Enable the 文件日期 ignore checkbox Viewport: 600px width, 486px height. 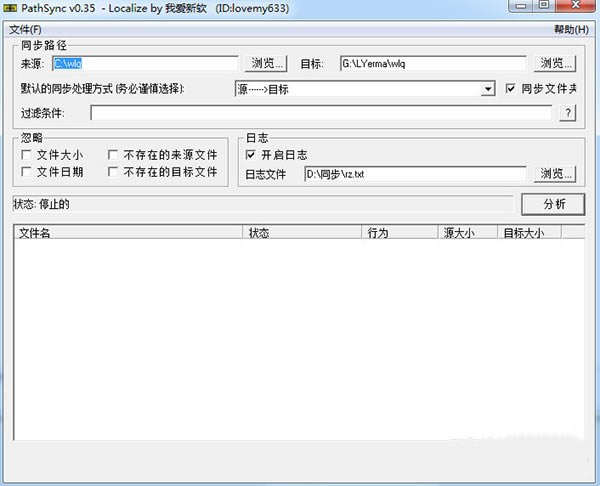click(27, 172)
